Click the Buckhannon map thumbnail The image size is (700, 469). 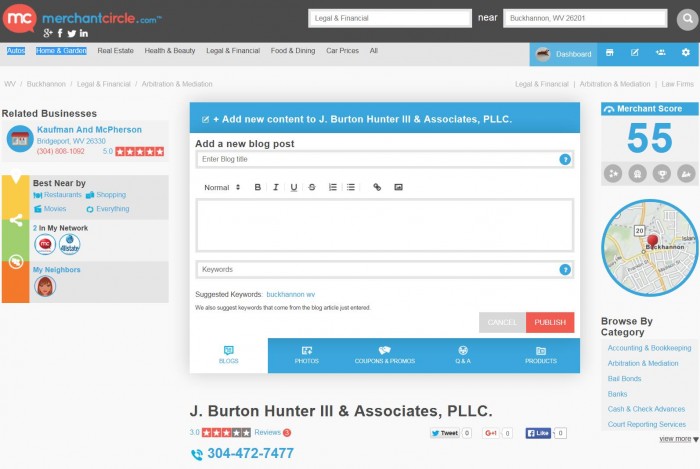tap(650, 248)
